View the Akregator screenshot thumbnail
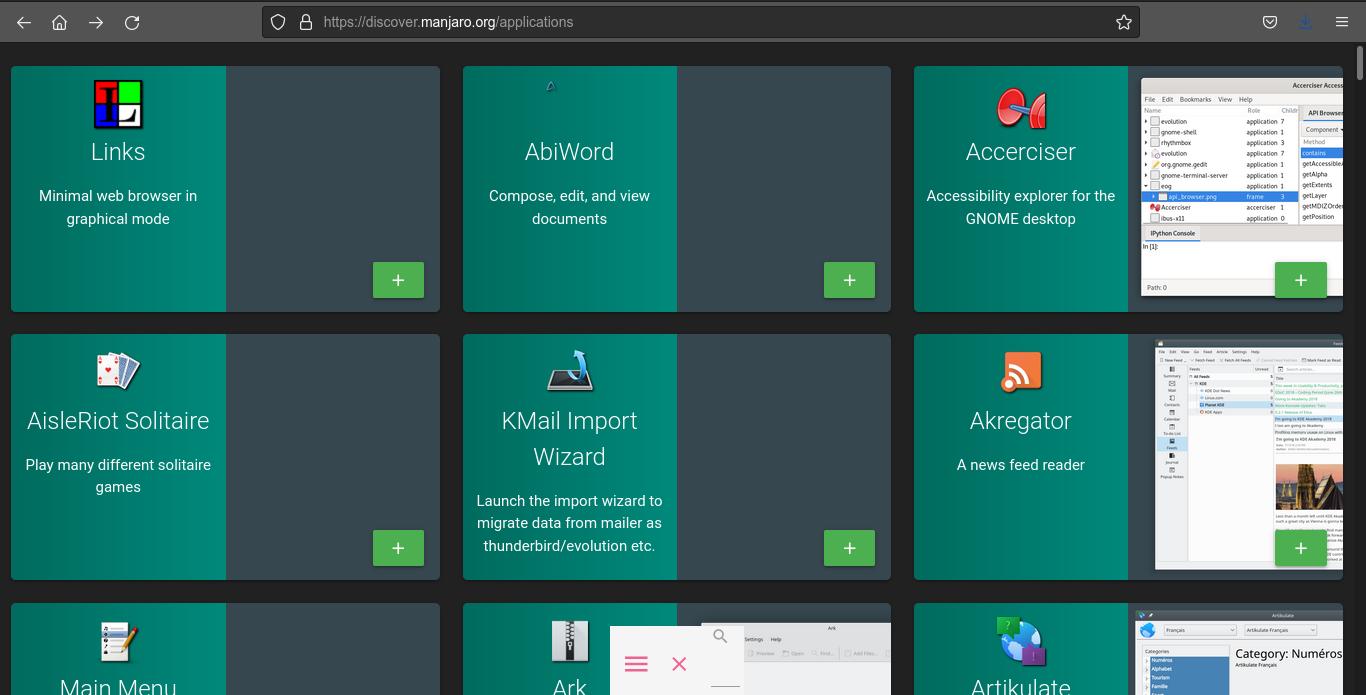This screenshot has height=695, width=1366. coord(1249,457)
